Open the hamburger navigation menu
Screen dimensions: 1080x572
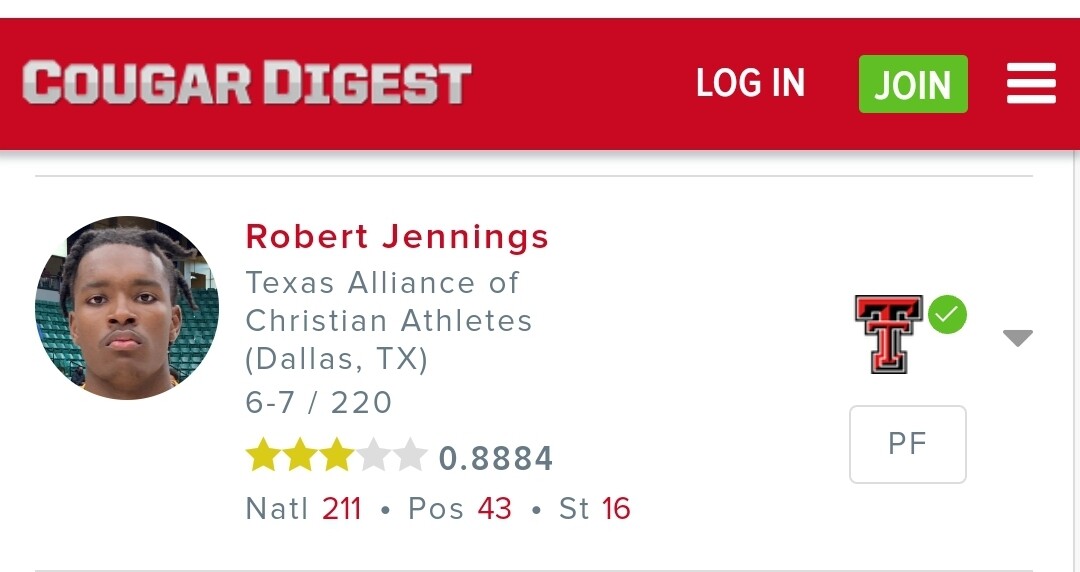[1031, 83]
